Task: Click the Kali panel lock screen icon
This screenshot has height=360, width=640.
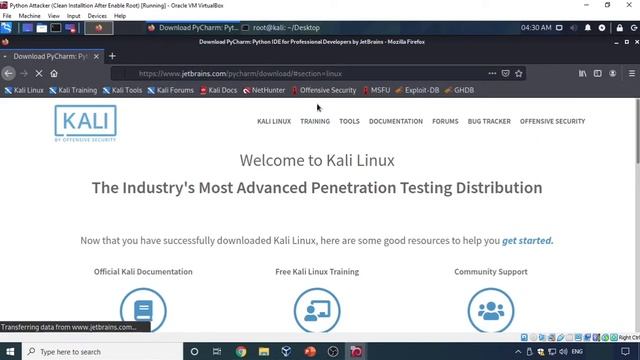Action: point(620,28)
